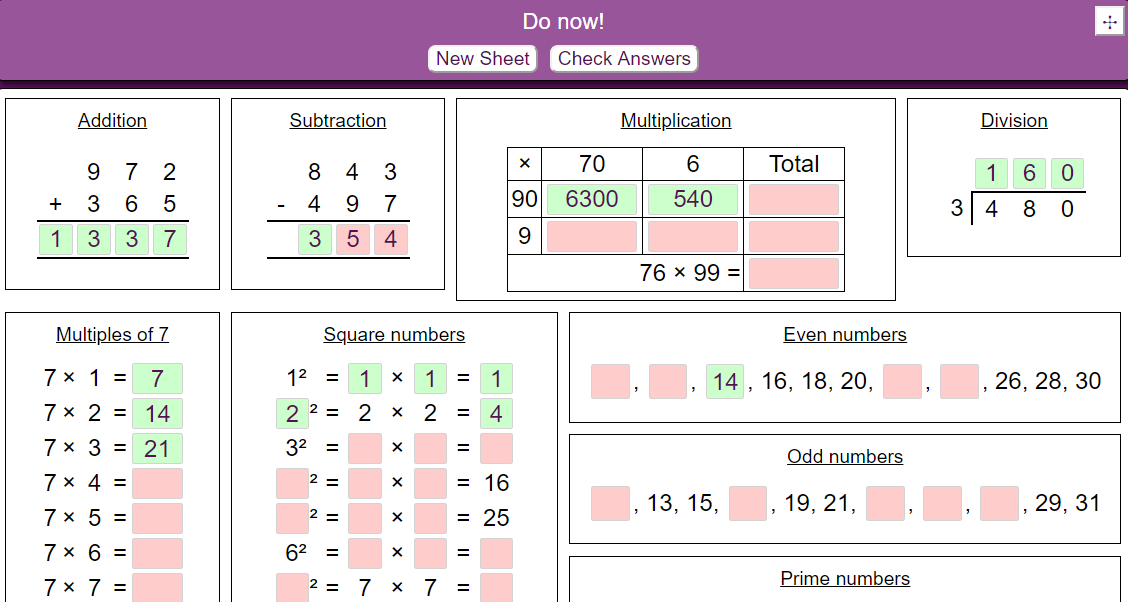The height and width of the screenshot is (602, 1128).
Task: Click the empty 7 × 5 answer box
Action: (158, 518)
